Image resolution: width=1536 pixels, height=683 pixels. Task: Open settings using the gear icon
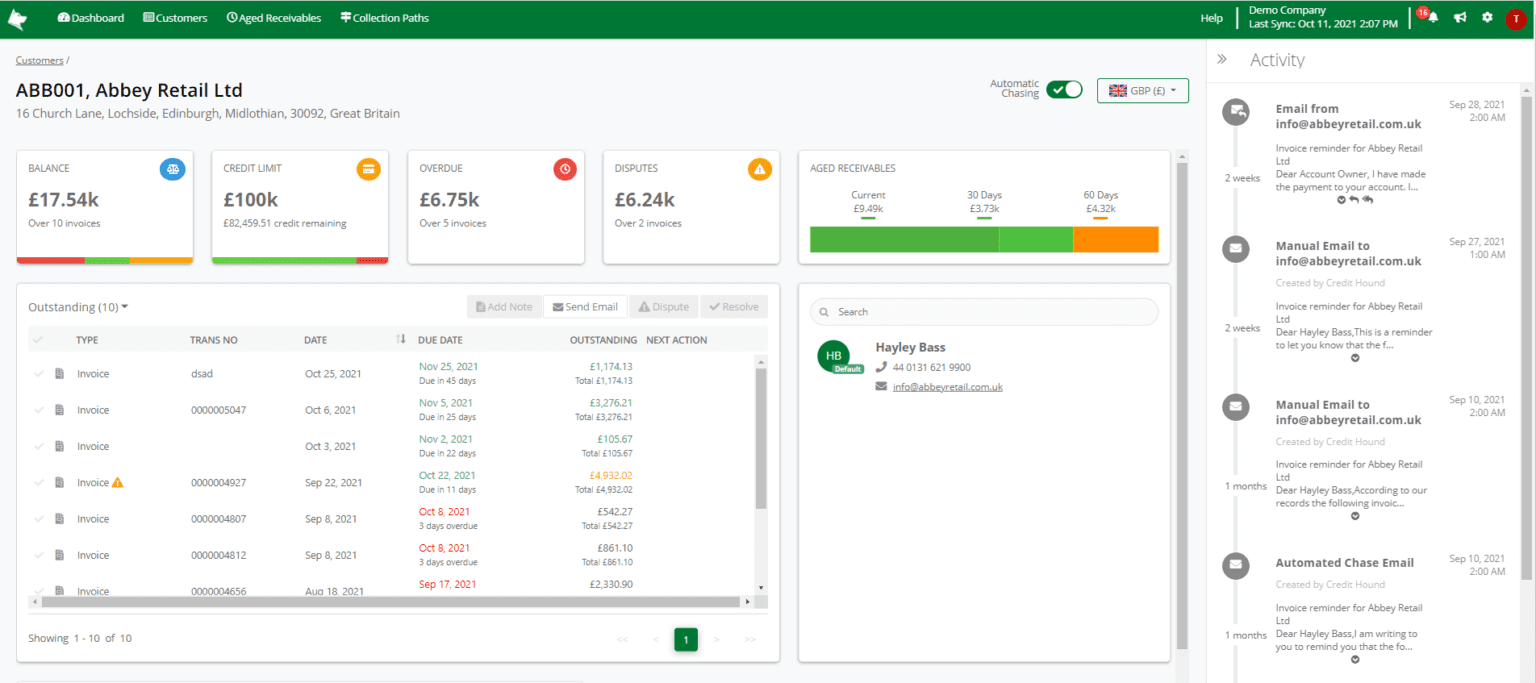pos(1487,17)
